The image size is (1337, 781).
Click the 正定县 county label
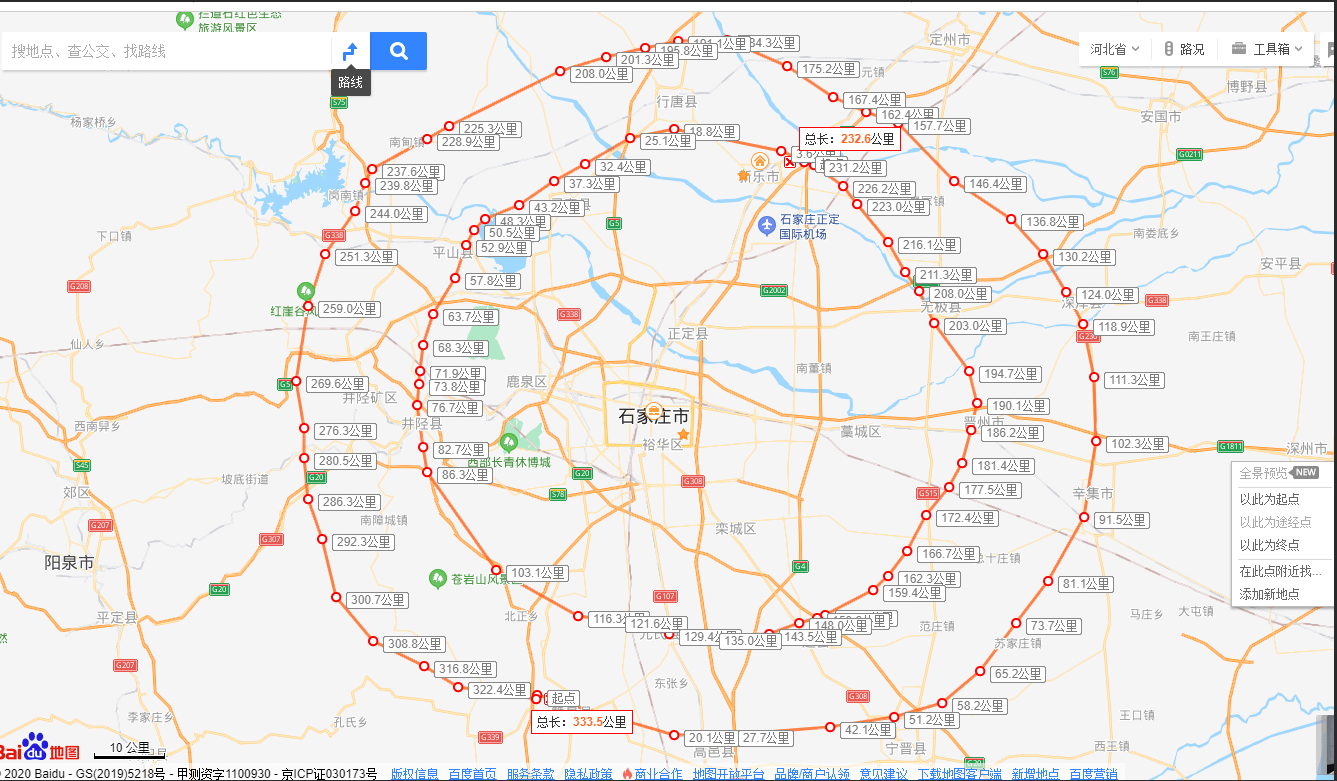click(688, 333)
